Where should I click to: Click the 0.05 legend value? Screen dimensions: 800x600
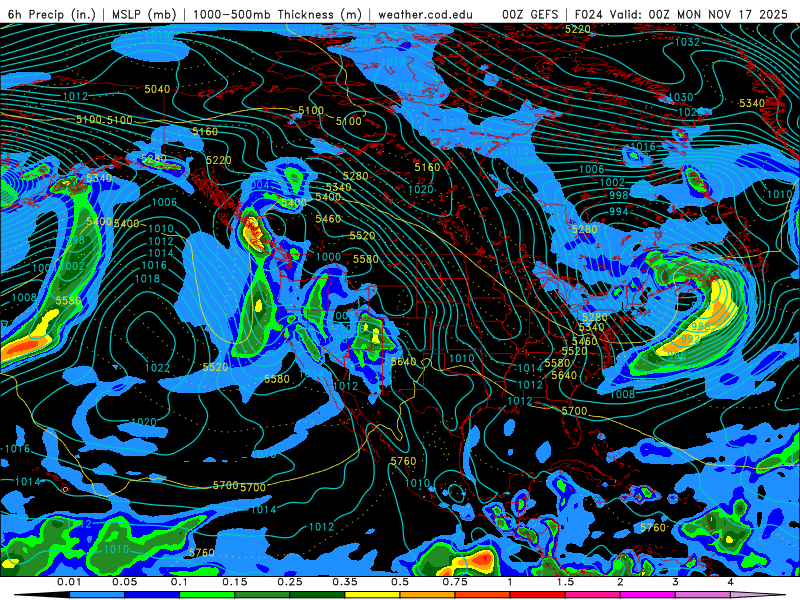click(x=124, y=582)
